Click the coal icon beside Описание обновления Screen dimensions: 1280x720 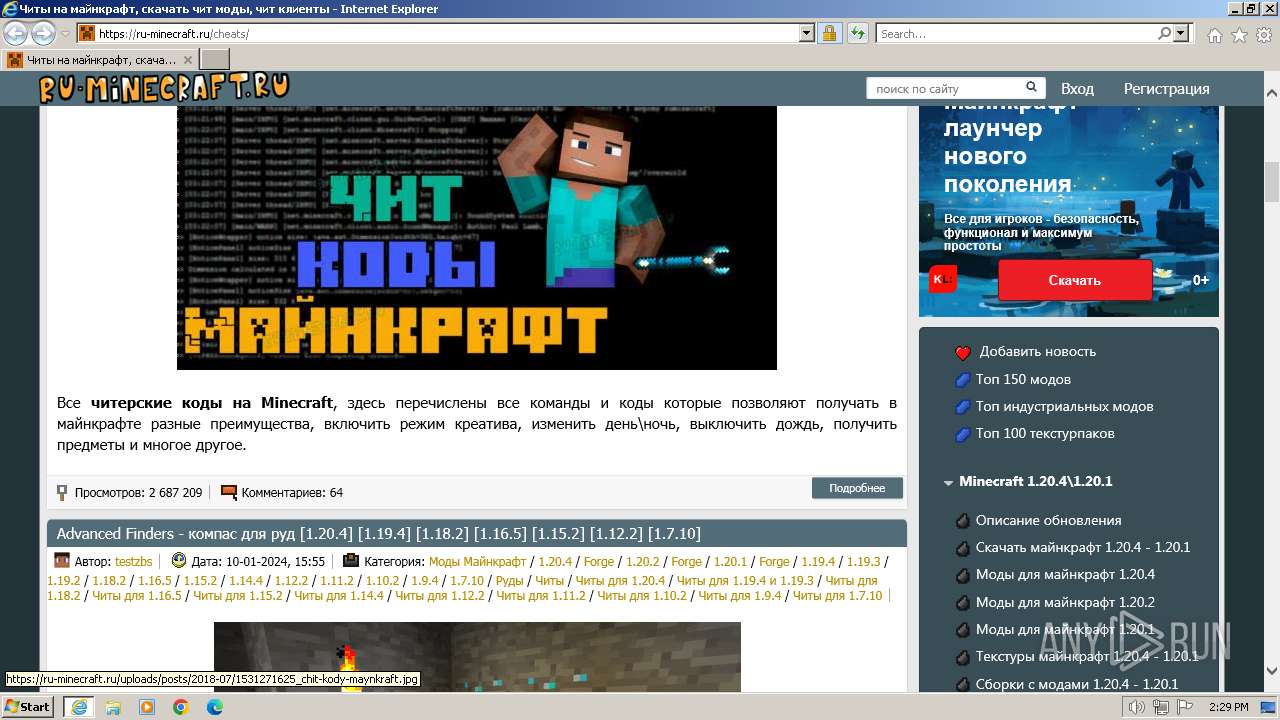963,521
